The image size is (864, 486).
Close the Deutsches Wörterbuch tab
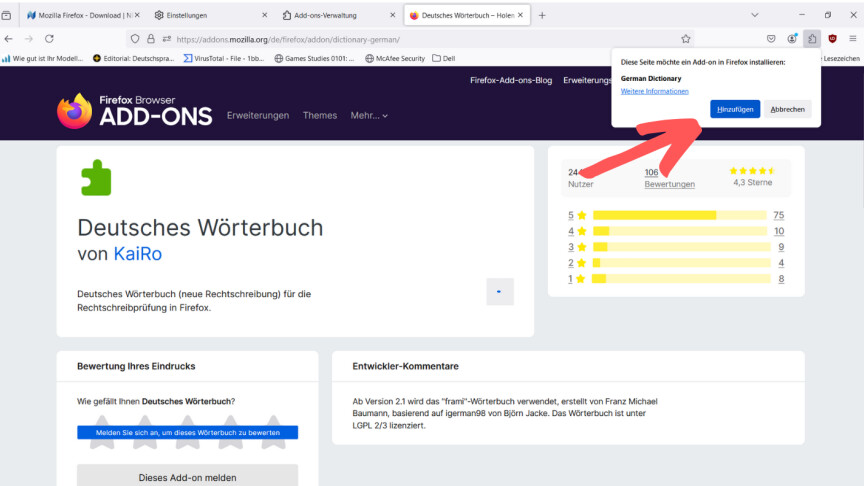point(520,15)
